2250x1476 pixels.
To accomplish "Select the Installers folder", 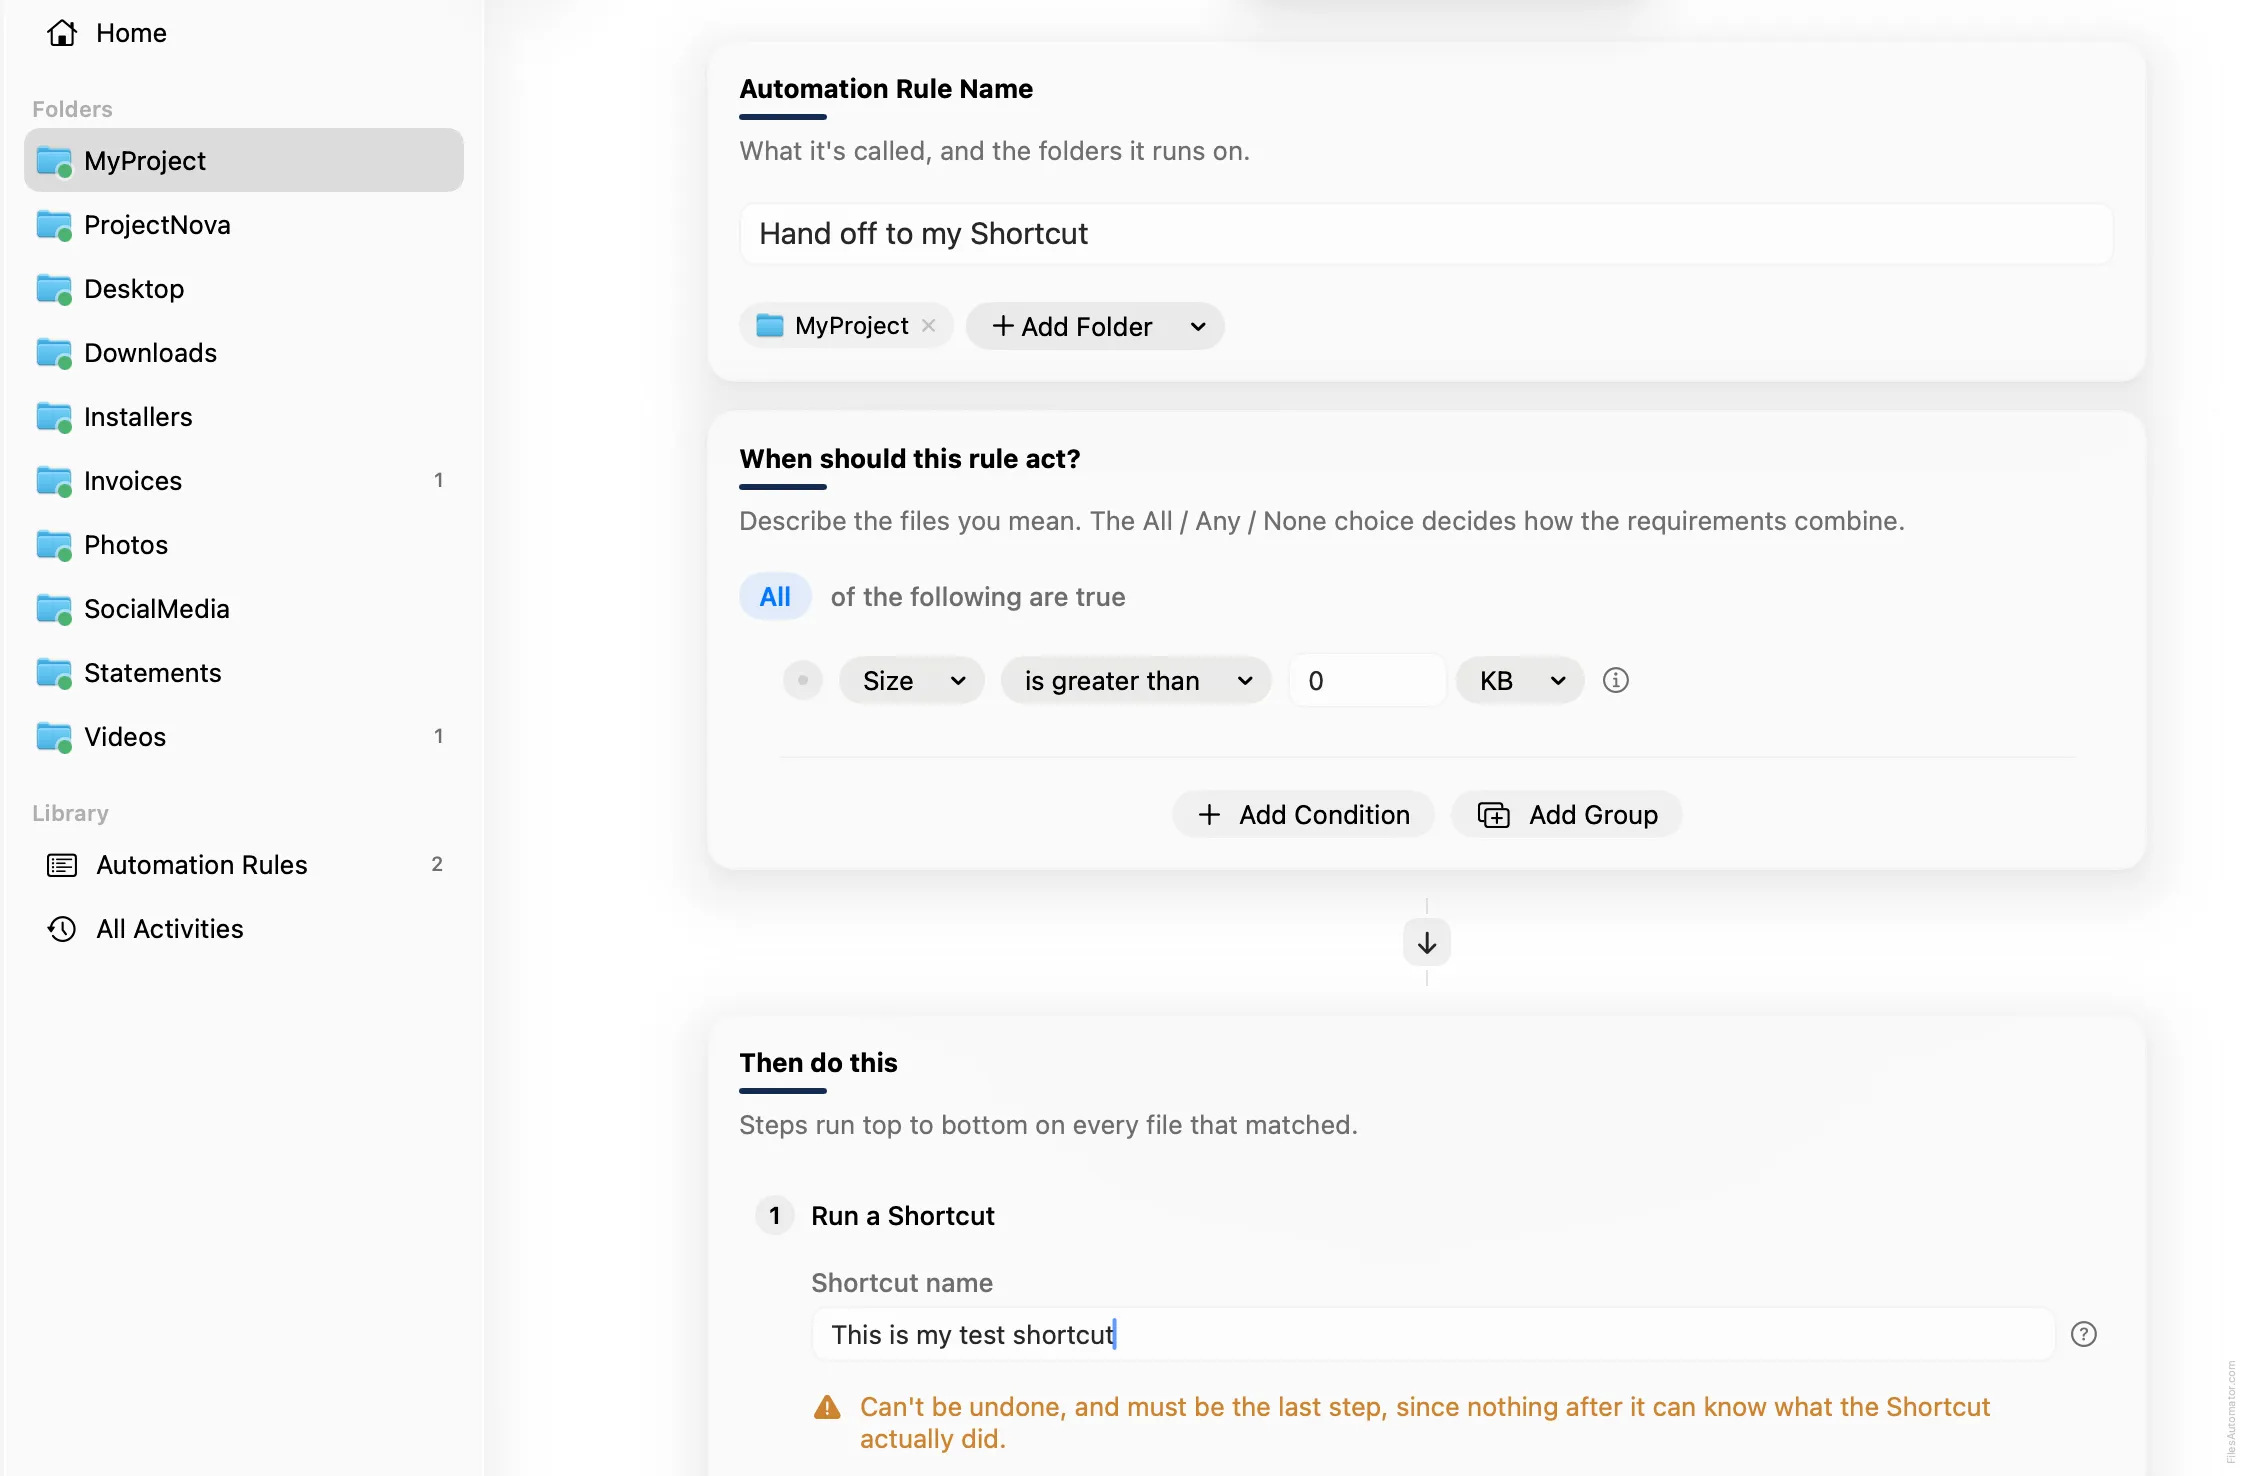I will pyautogui.click(x=243, y=416).
